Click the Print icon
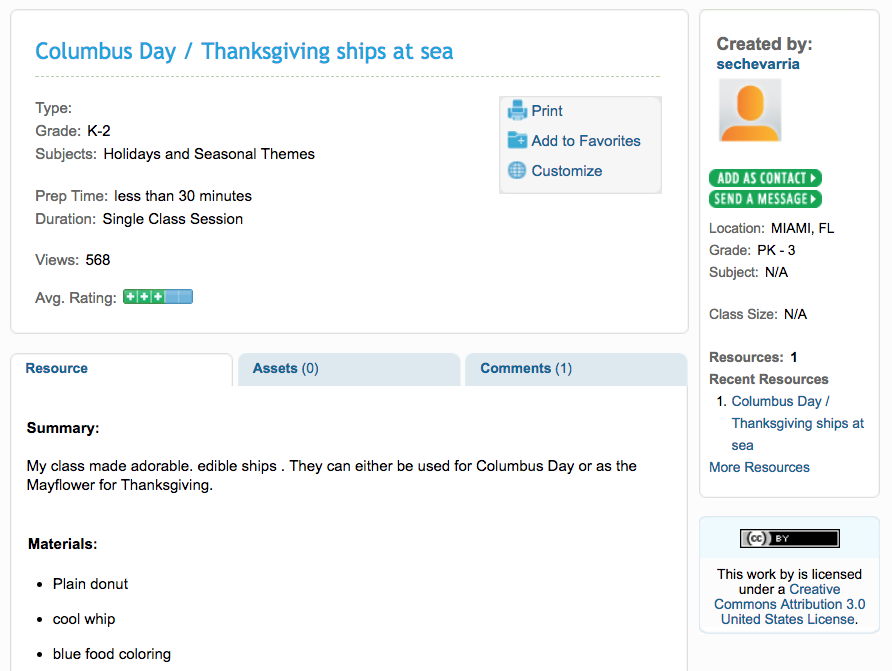The width and height of the screenshot is (892, 671). (545, 110)
